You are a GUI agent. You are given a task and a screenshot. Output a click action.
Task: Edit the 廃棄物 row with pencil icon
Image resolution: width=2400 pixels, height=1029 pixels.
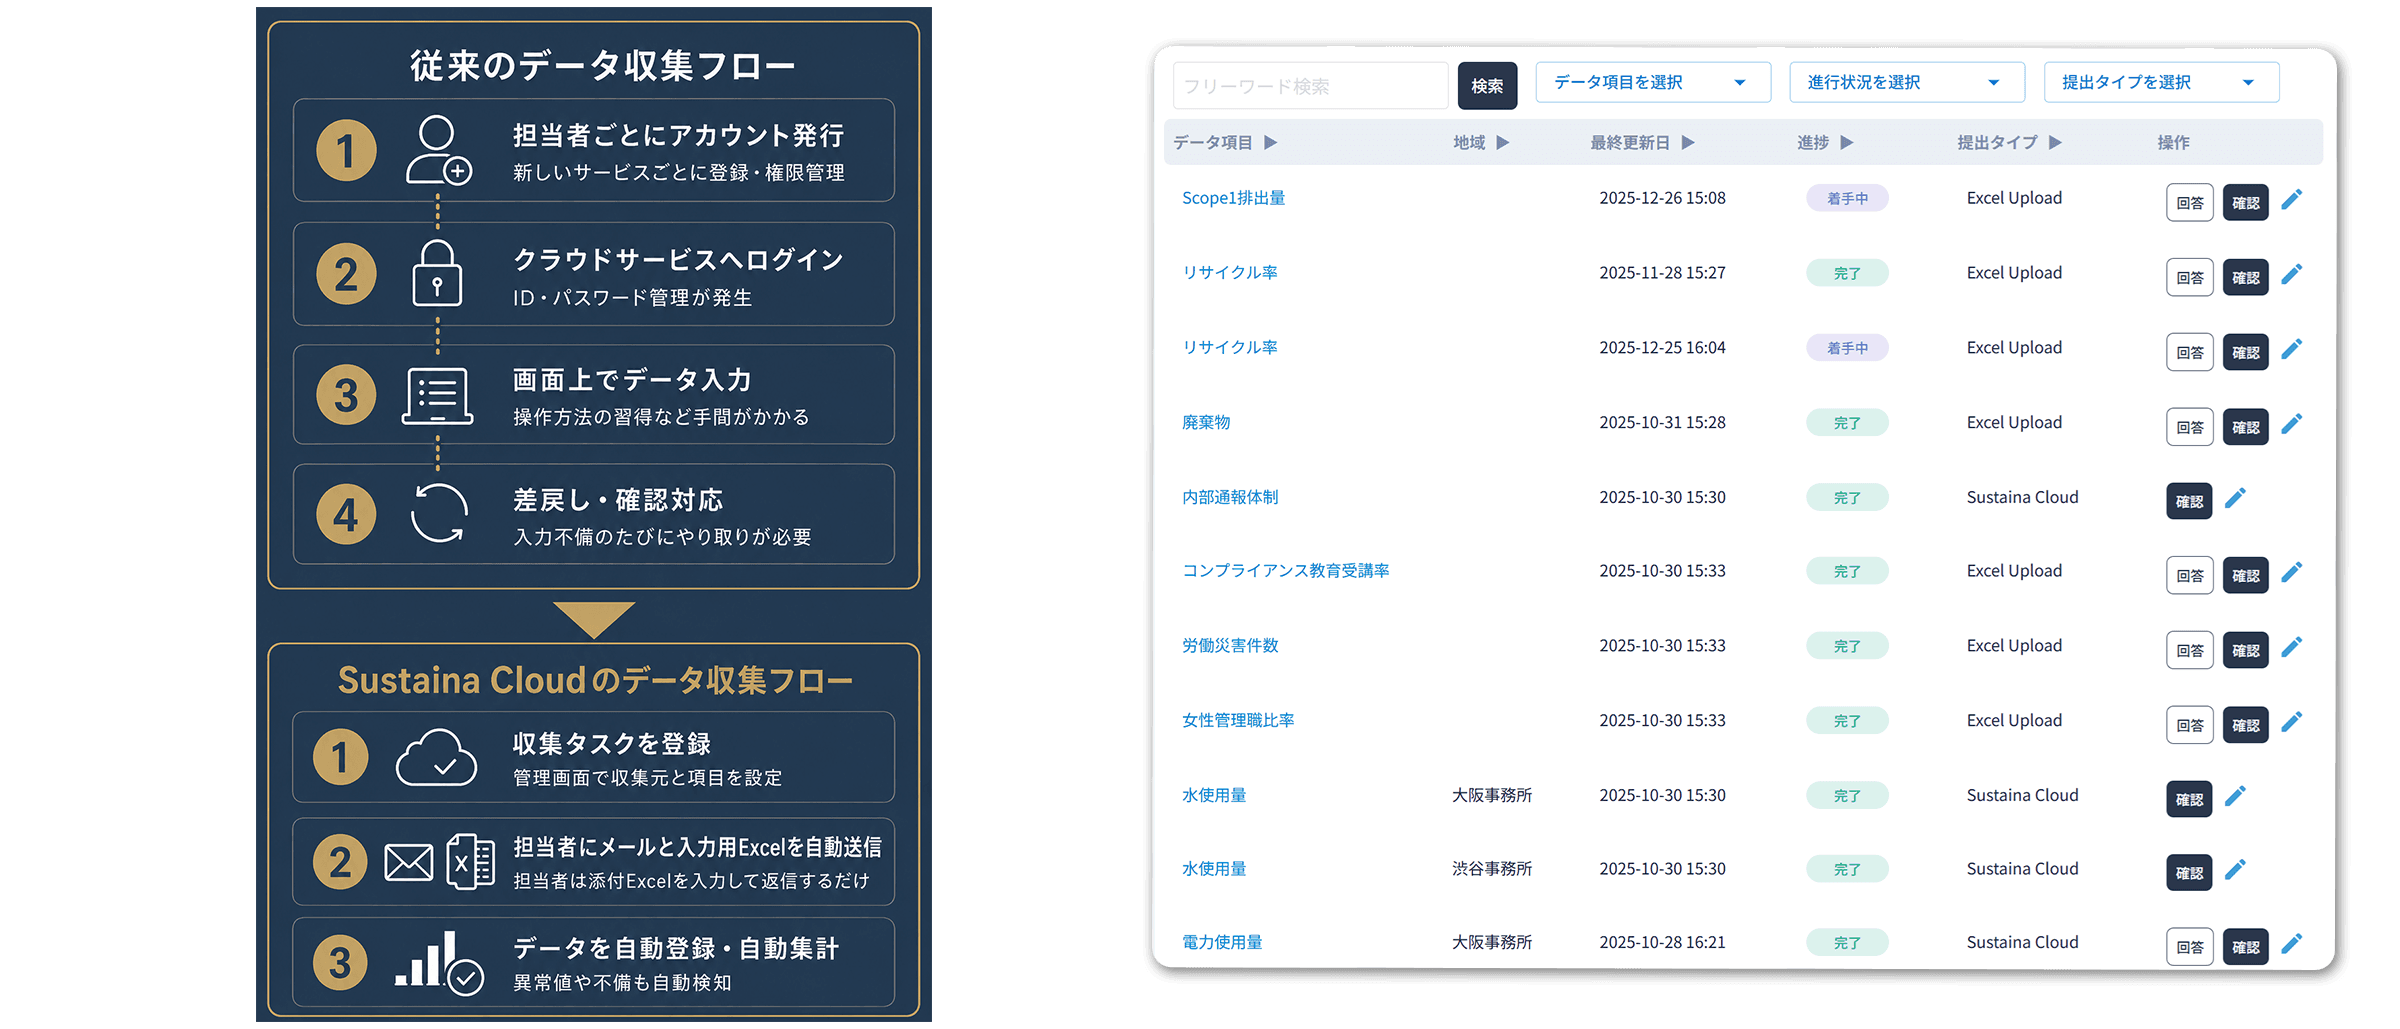pos(2292,424)
